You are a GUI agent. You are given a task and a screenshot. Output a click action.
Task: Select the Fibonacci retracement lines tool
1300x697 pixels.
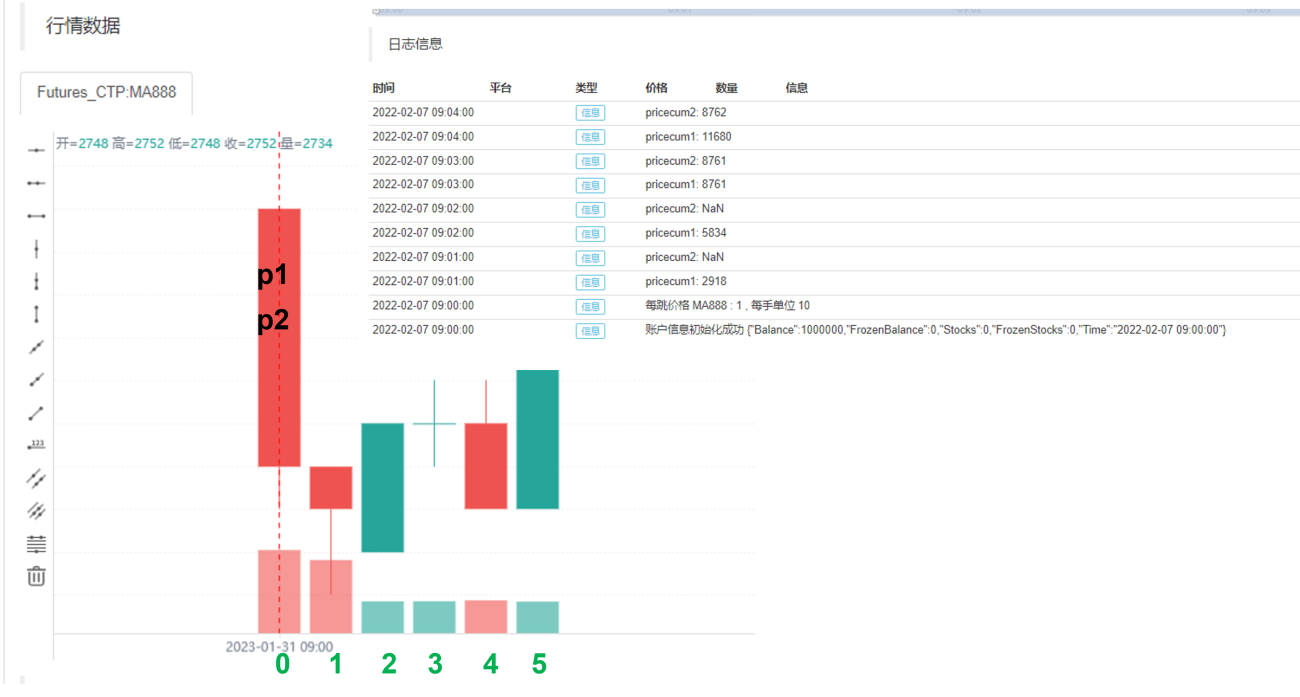[x=36, y=544]
